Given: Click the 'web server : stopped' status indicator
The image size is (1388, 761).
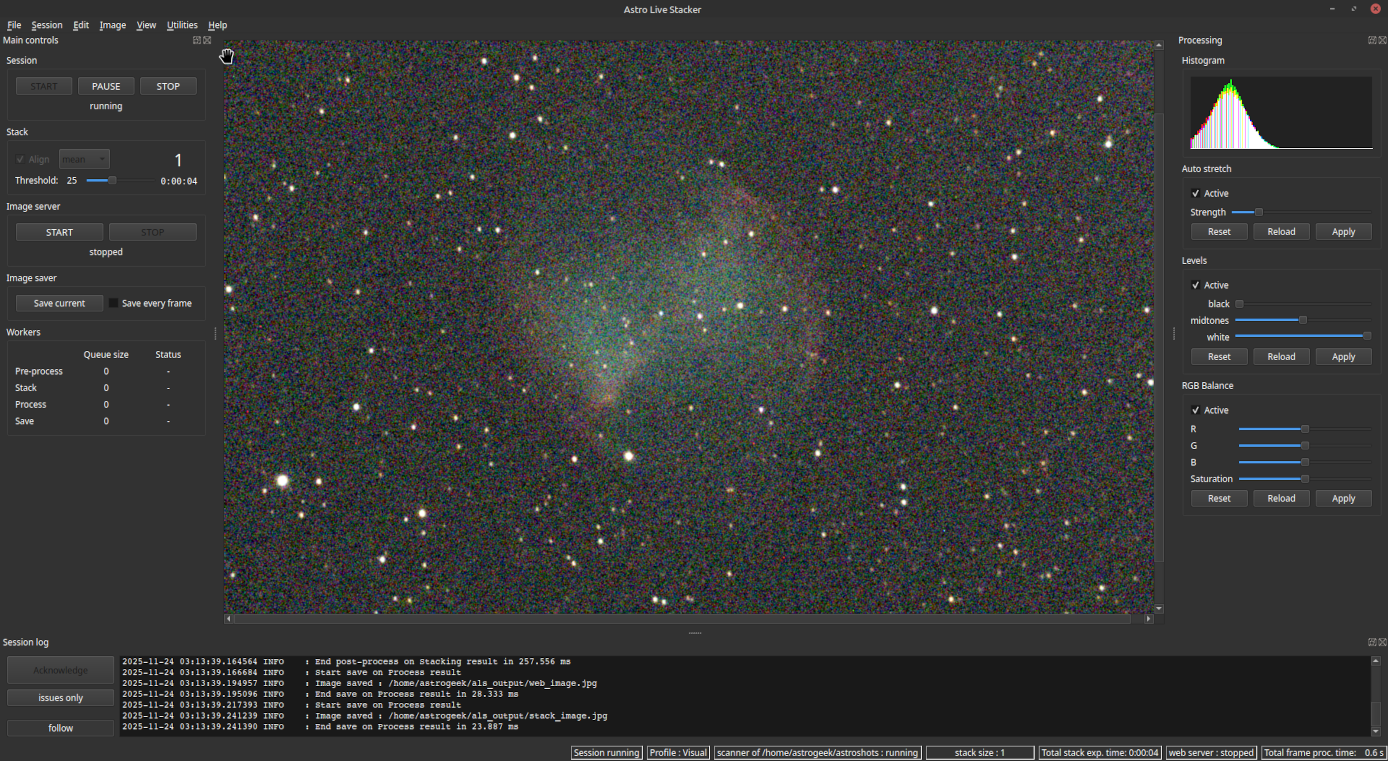Looking at the screenshot, I should click(x=1211, y=752).
